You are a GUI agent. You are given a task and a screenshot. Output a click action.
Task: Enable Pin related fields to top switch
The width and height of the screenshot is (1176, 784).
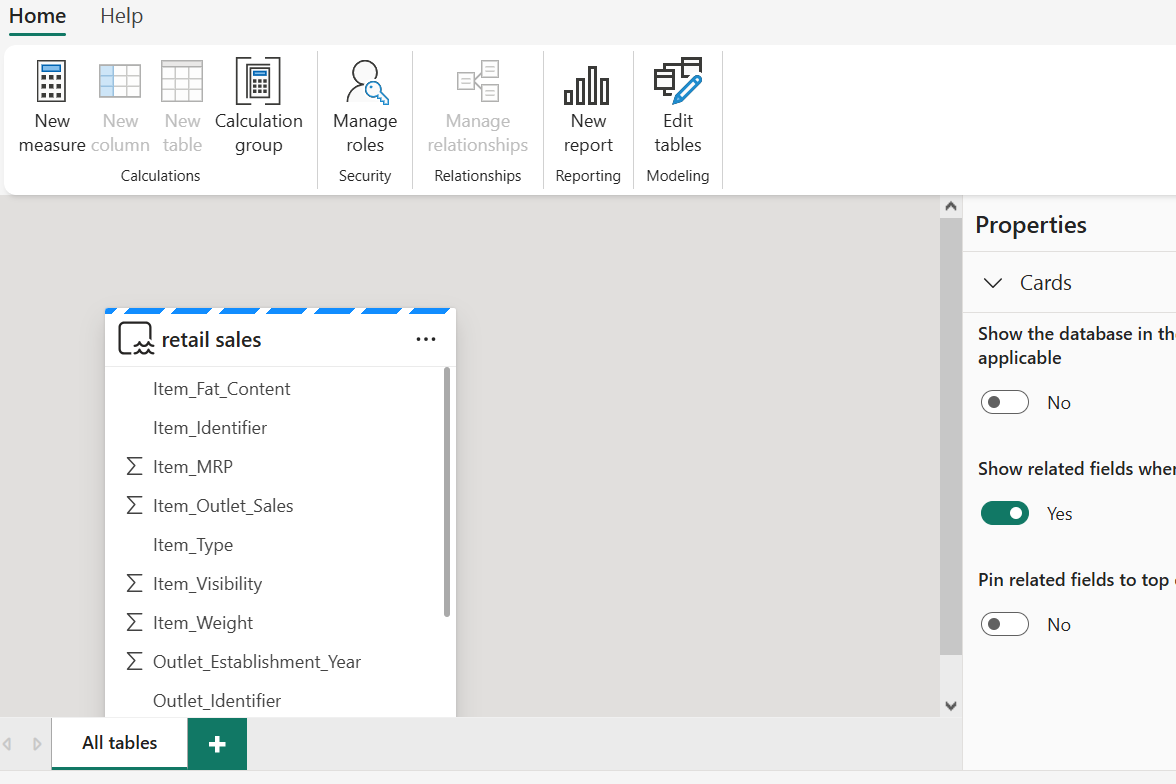pyautogui.click(x=1004, y=624)
